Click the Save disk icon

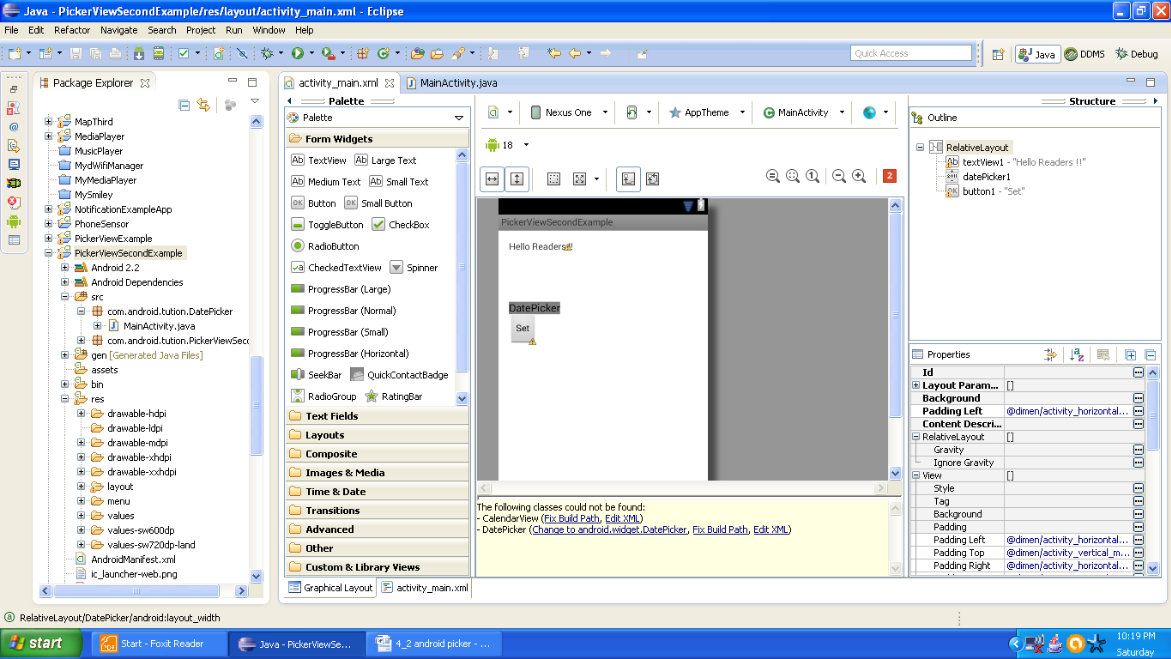[x=75, y=53]
